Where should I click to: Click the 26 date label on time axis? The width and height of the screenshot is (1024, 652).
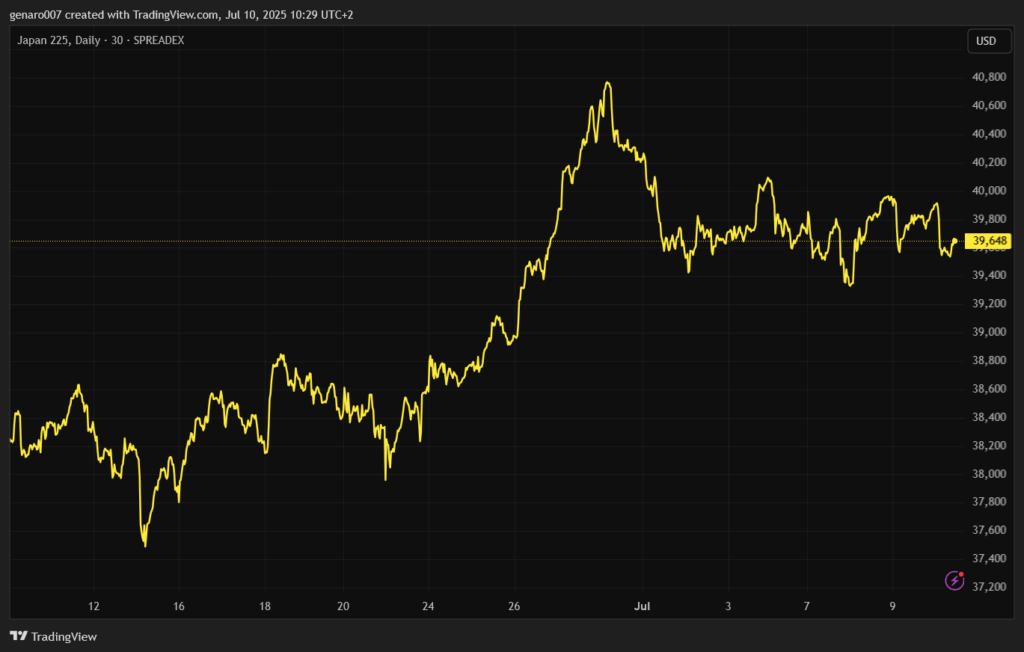coord(514,606)
